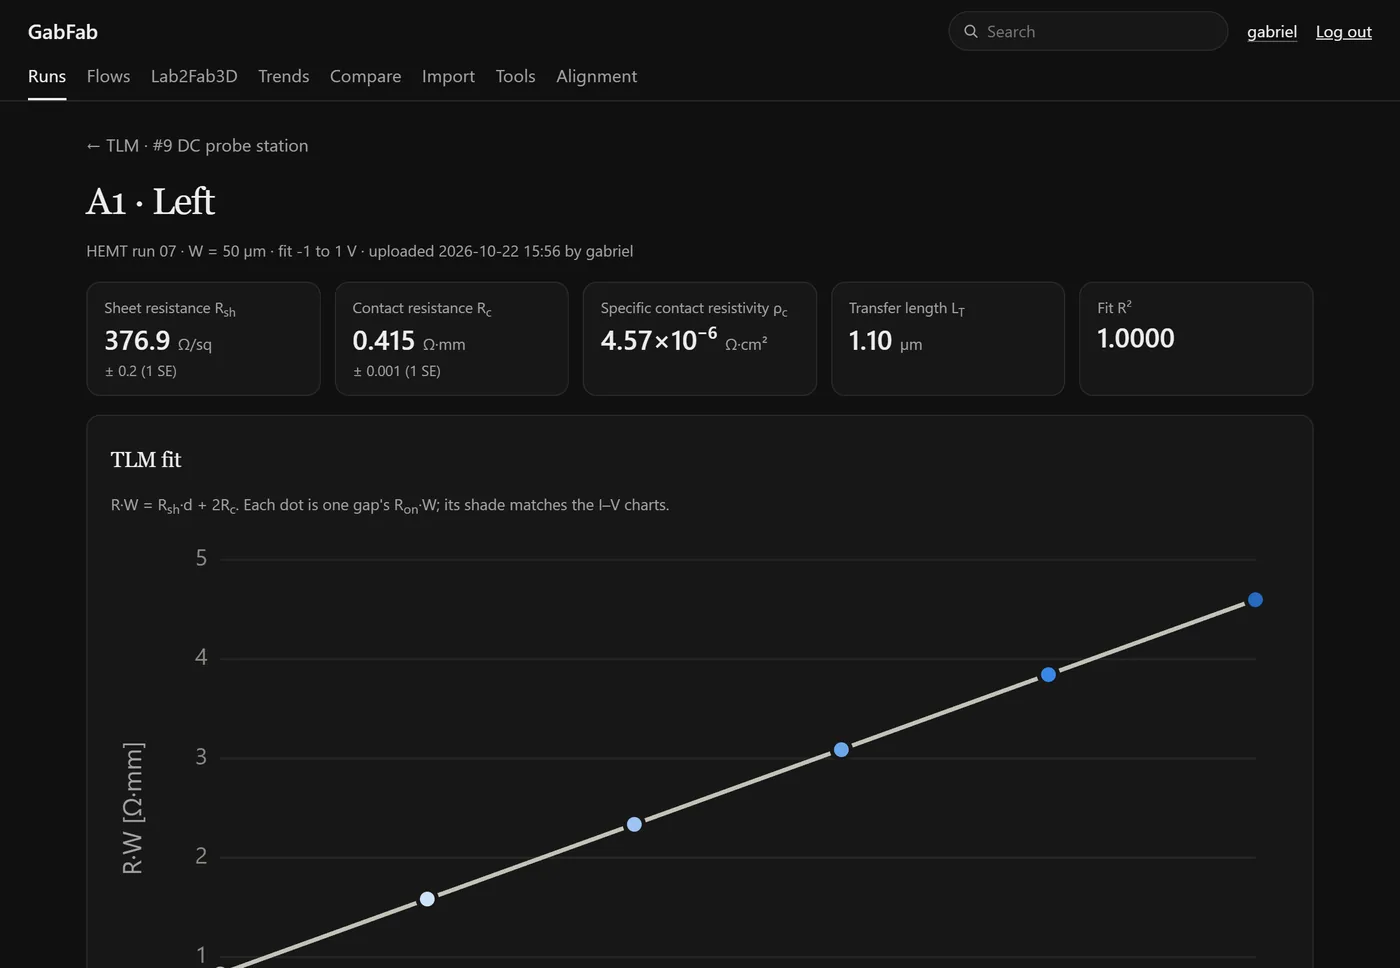Screen dimensions: 1400x968
Task: Select the 4.57×10⁻⁶ contact resistivity value
Action: pyautogui.click(x=658, y=340)
